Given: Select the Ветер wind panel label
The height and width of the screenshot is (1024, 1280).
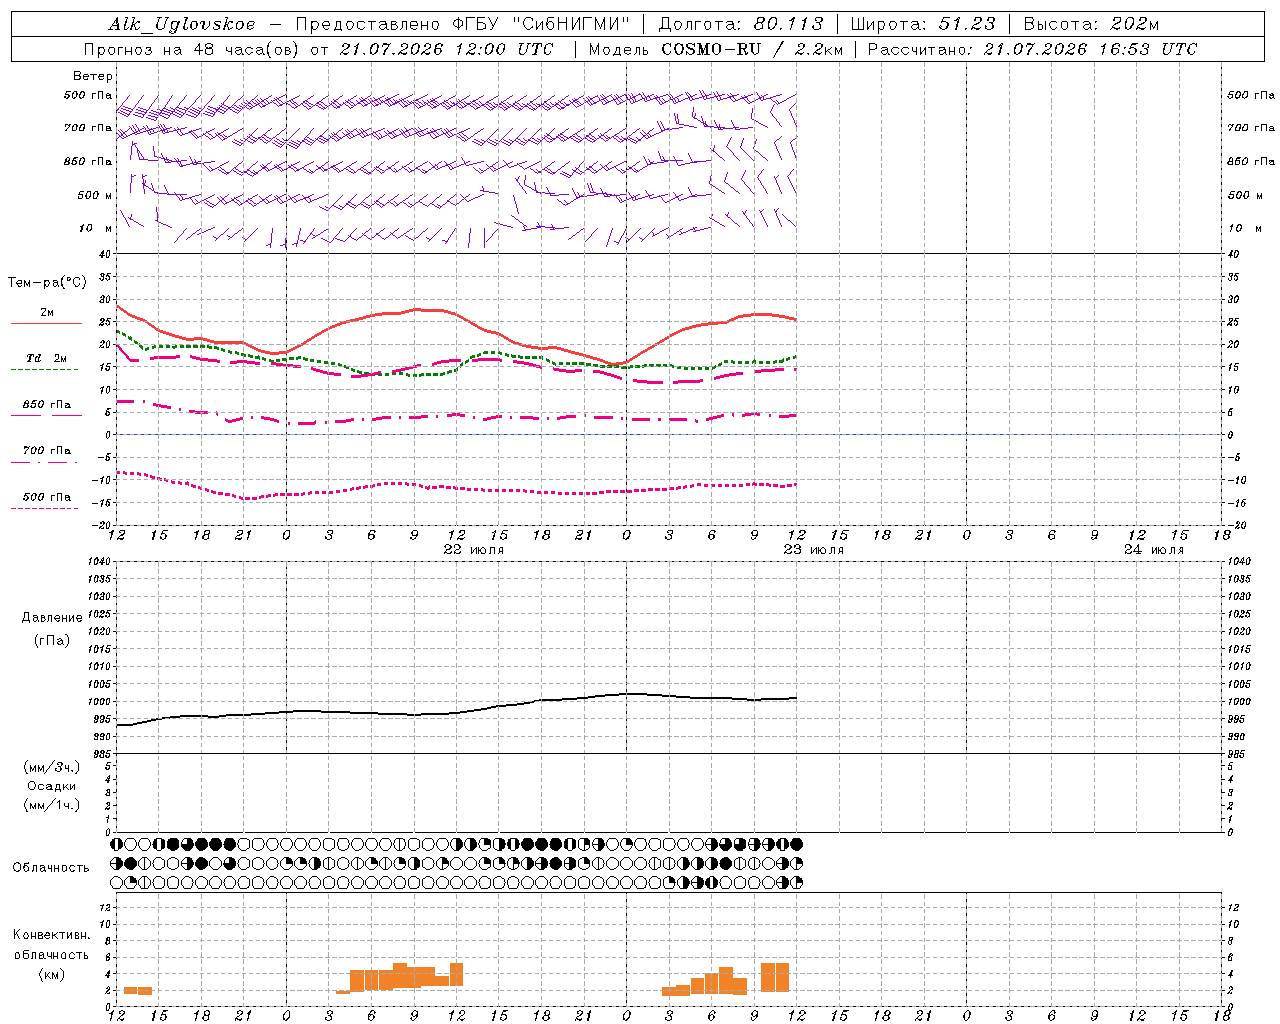Looking at the screenshot, I should 93,76.
